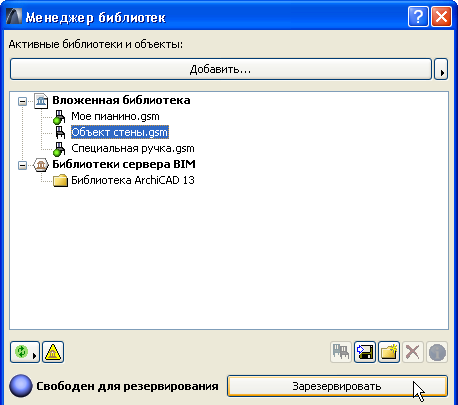
Task: Click the Свободен для резервирования status text
Action: (127, 386)
